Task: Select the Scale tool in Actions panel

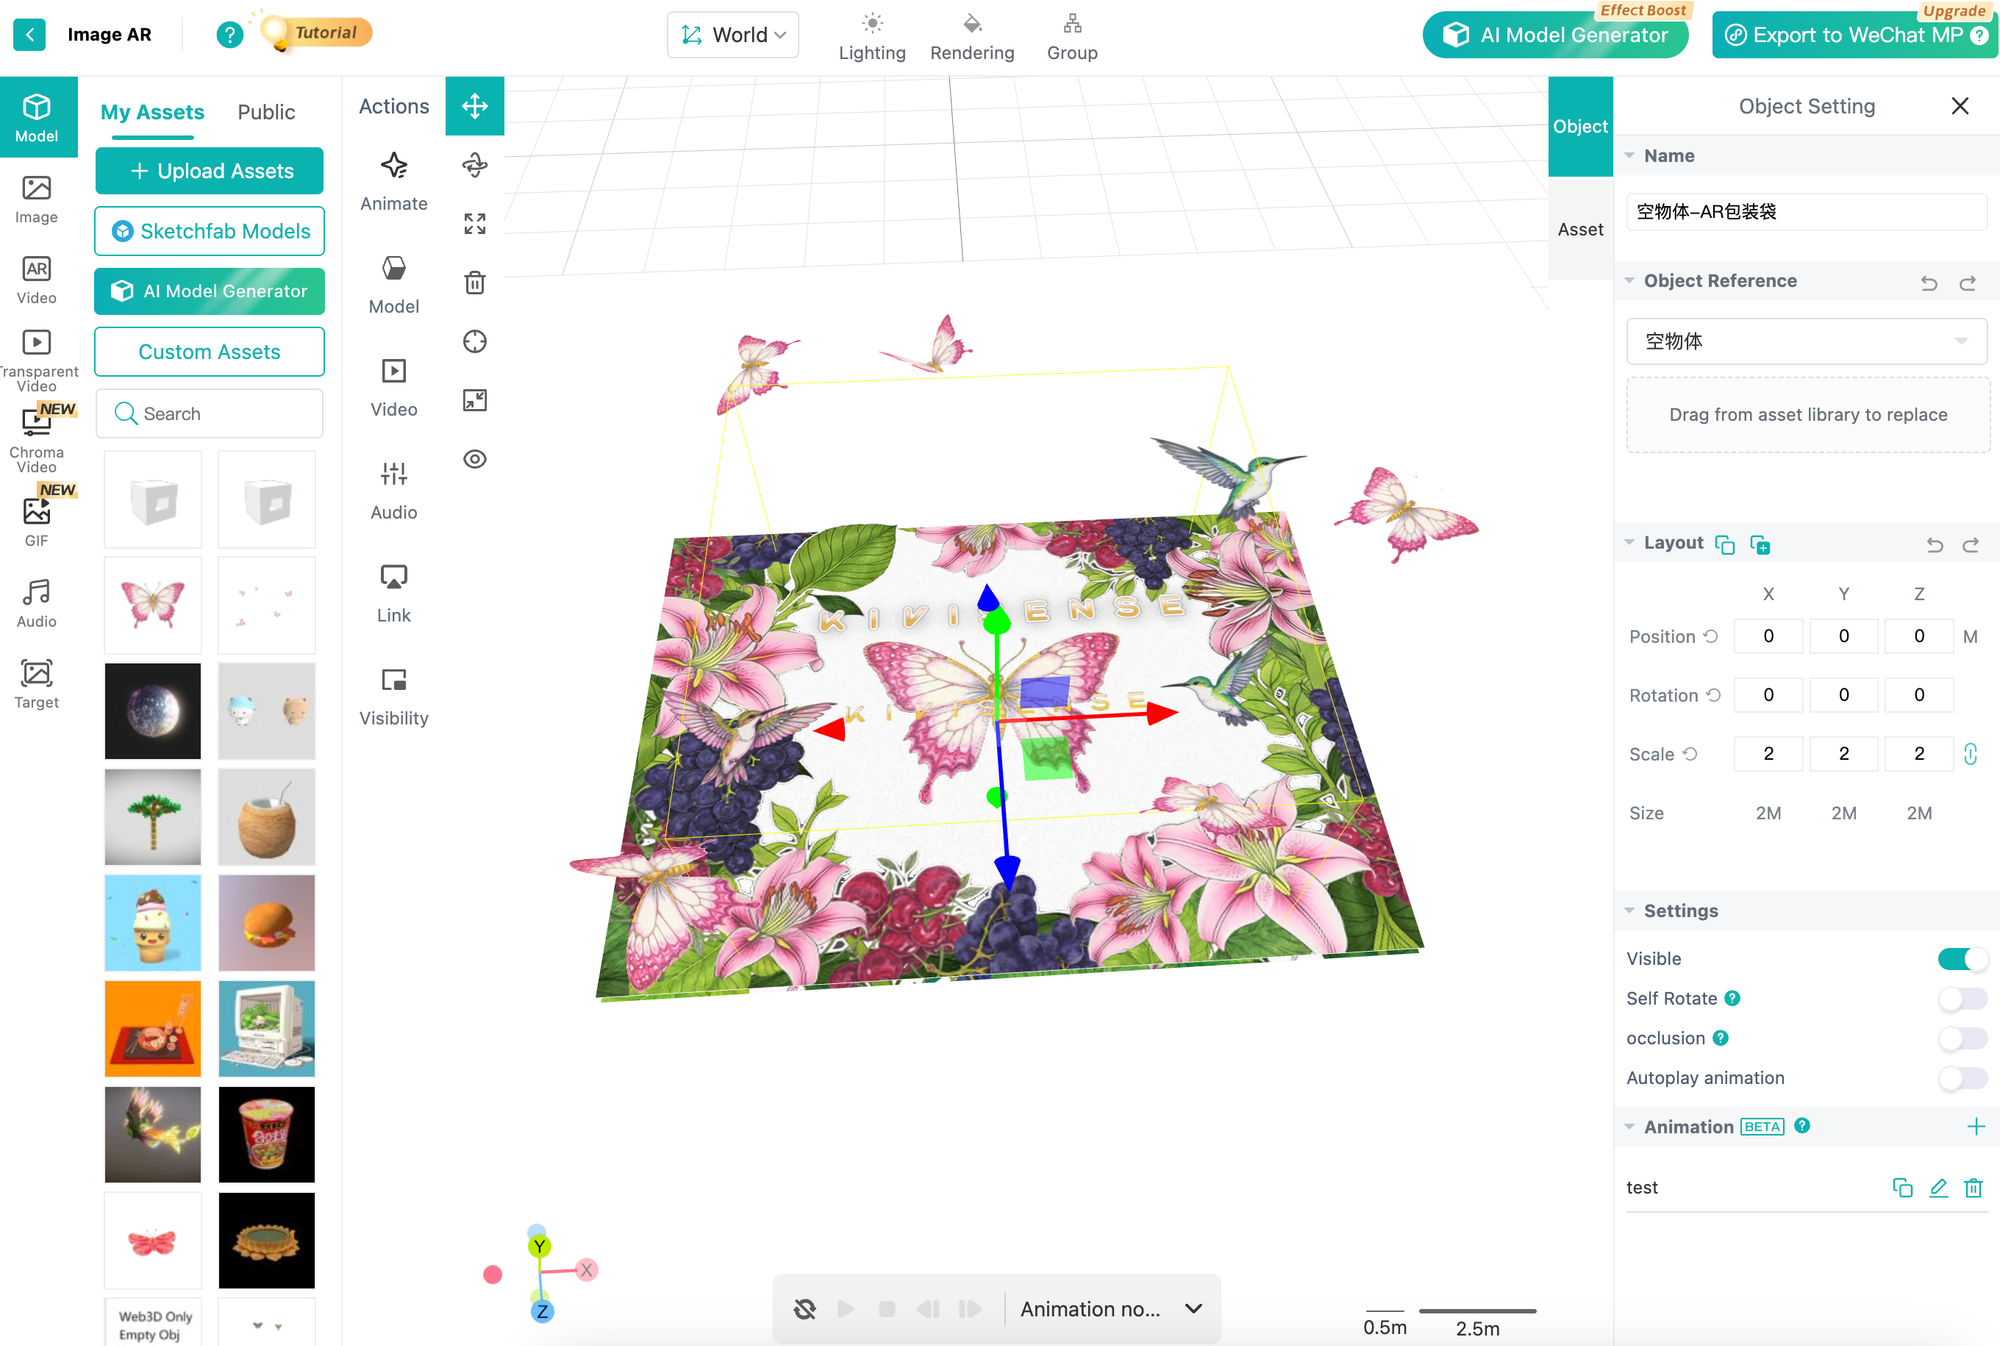Action: (475, 223)
